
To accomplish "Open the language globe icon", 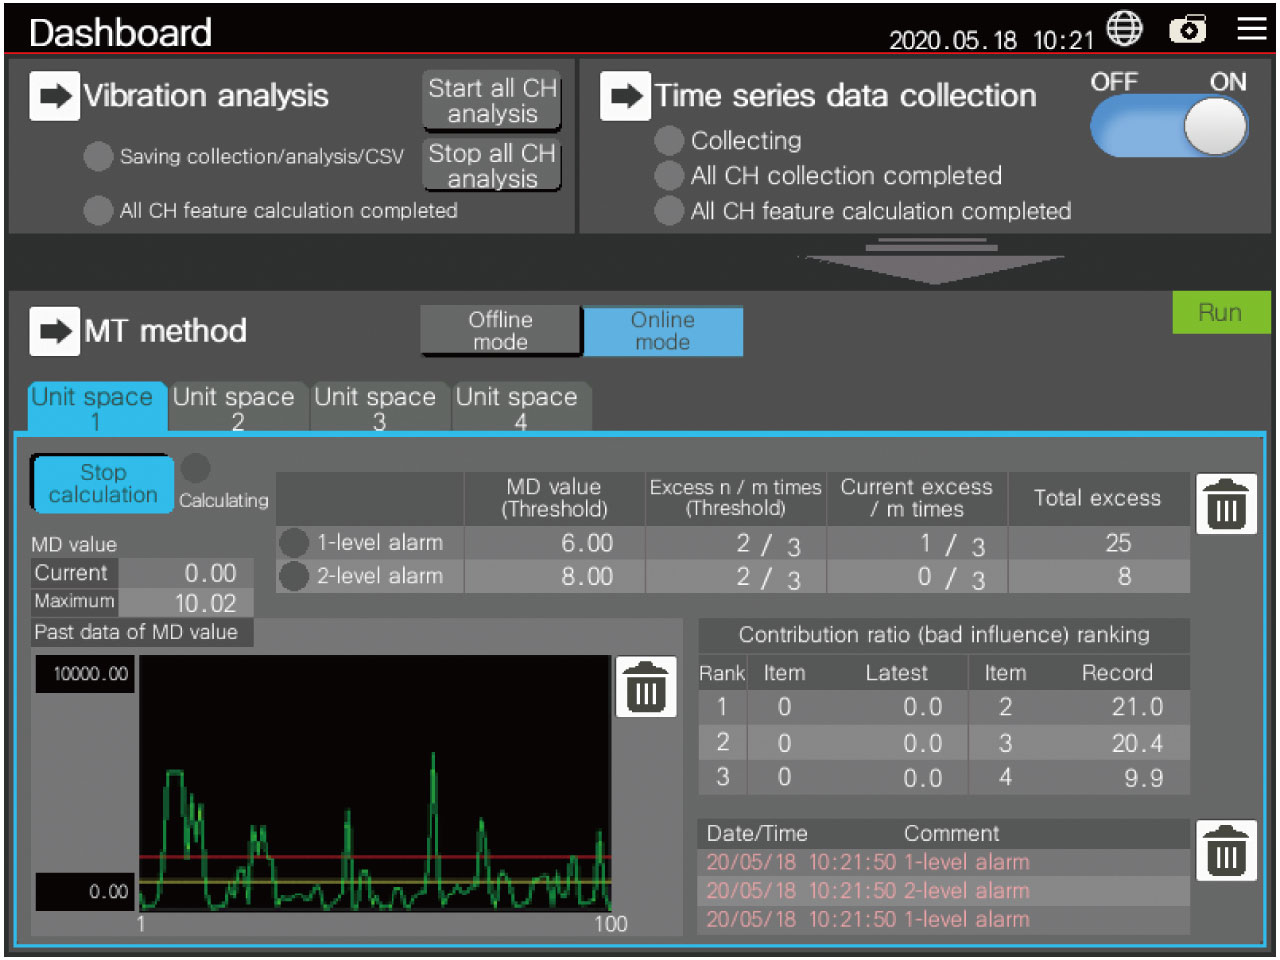I will point(1125,29).
